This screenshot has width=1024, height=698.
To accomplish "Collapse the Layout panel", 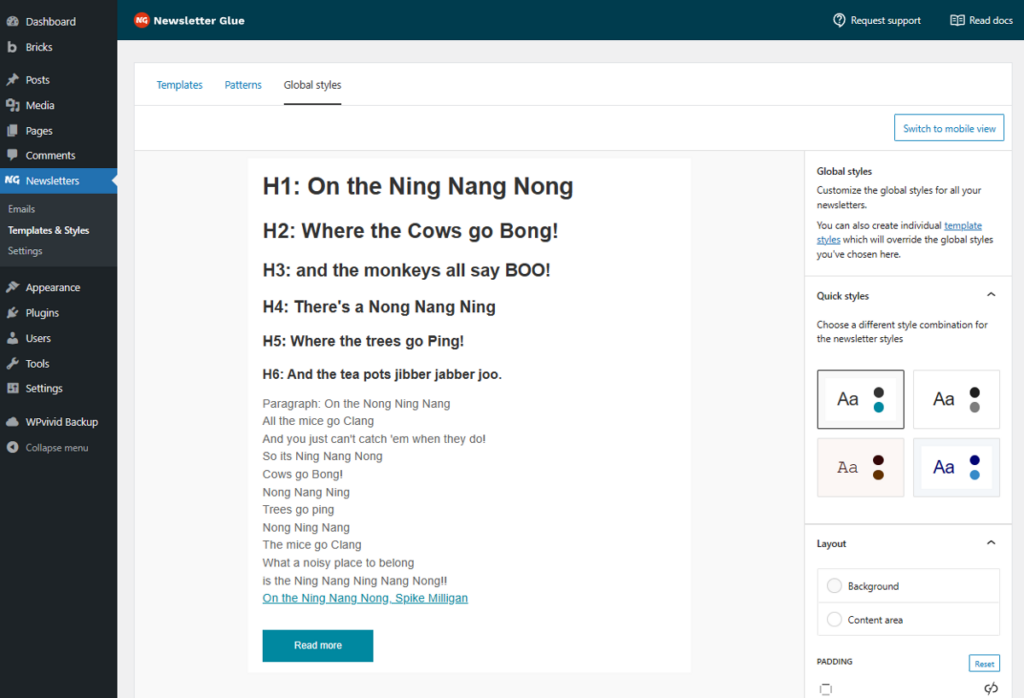I will [x=991, y=543].
